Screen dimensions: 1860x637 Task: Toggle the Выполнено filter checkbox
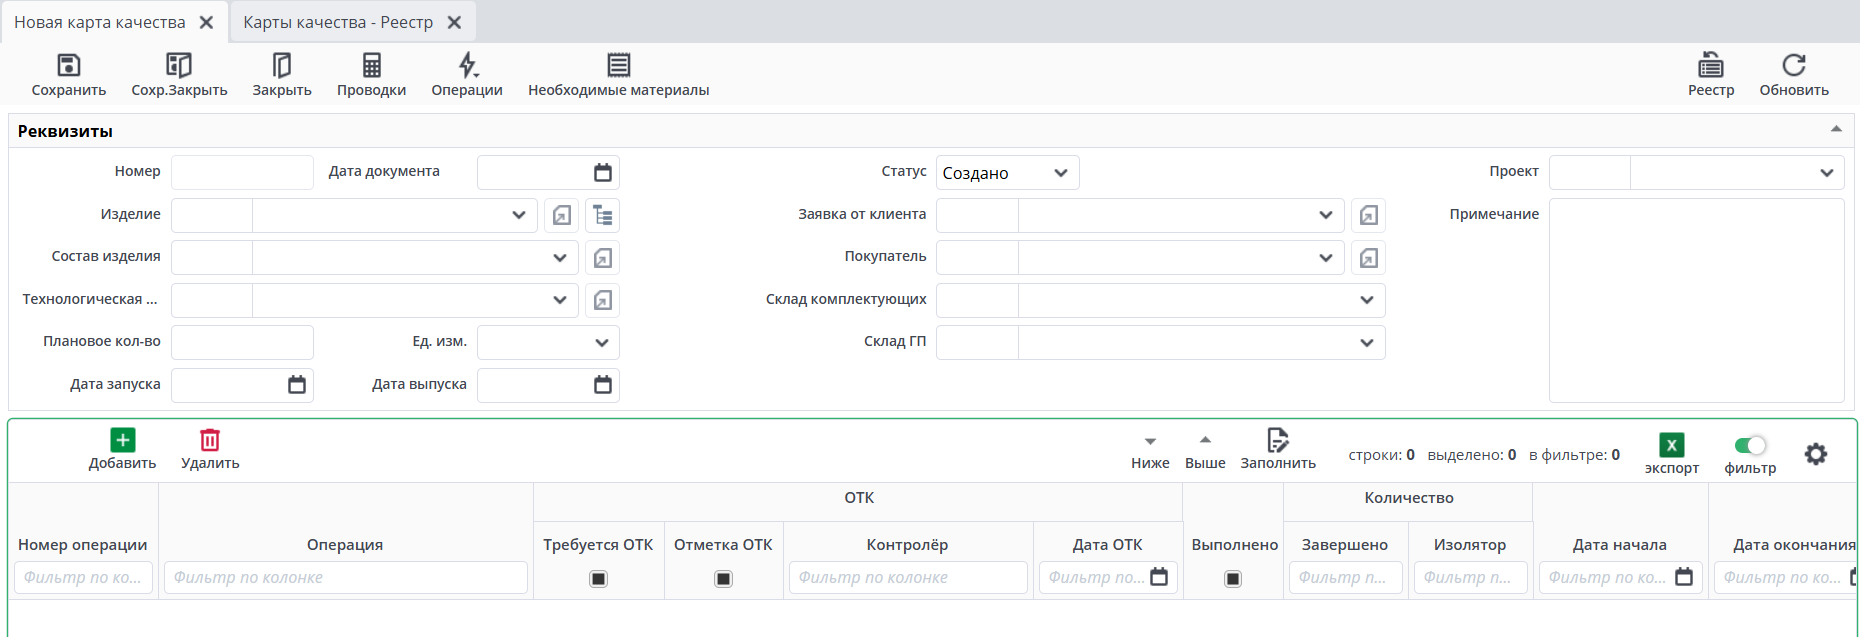coord(1233,578)
